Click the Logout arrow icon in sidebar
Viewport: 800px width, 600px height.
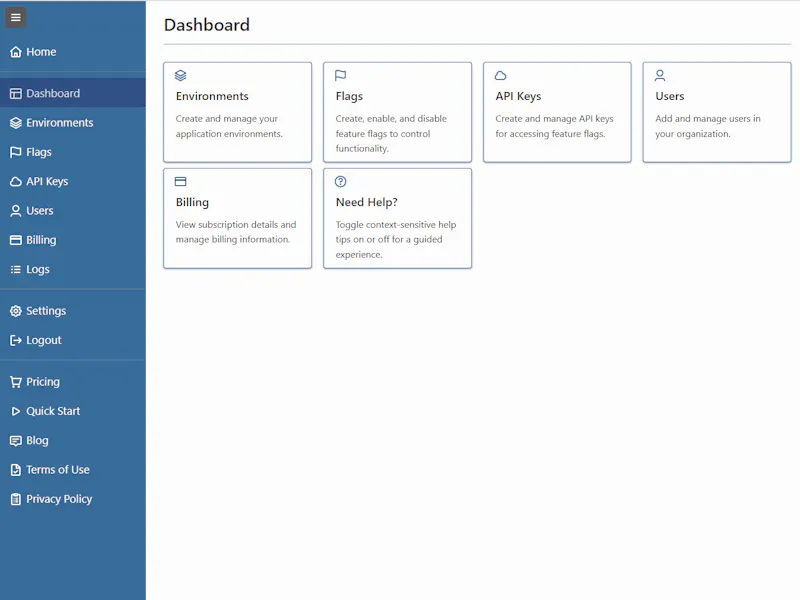[x=16, y=340]
